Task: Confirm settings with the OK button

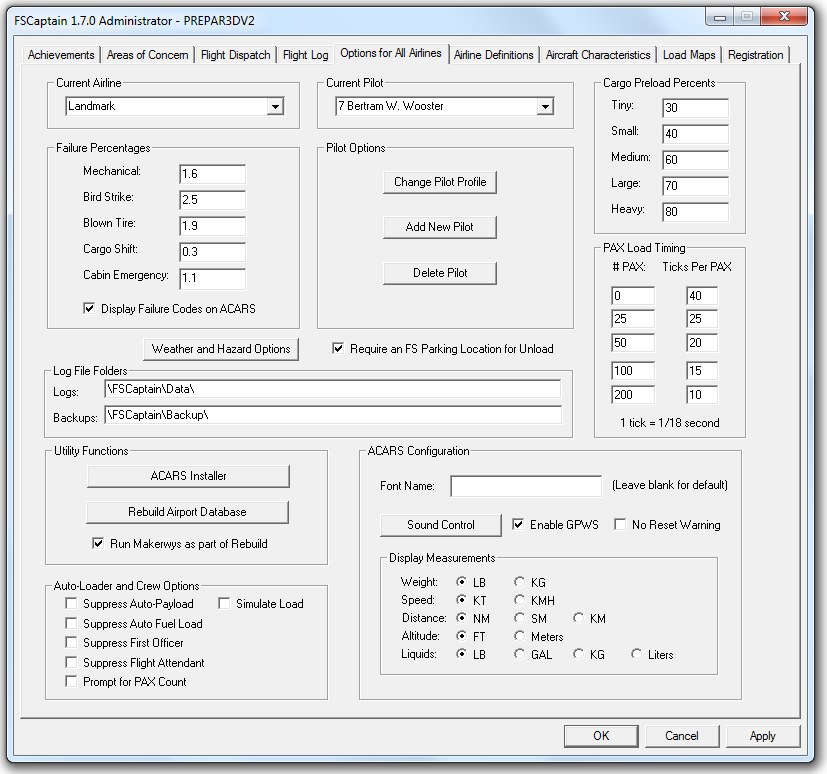Action: click(601, 736)
